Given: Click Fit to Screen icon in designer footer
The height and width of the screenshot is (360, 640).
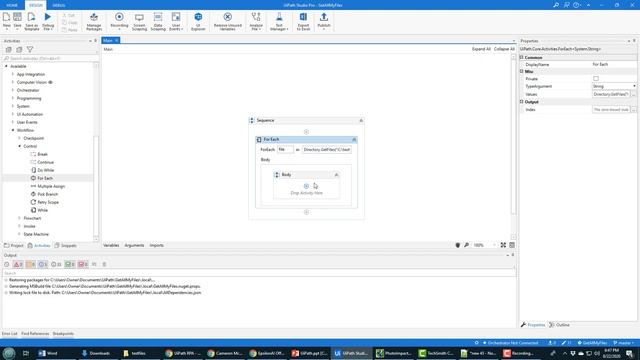Looking at the screenshot, I should tap(503, 245).
